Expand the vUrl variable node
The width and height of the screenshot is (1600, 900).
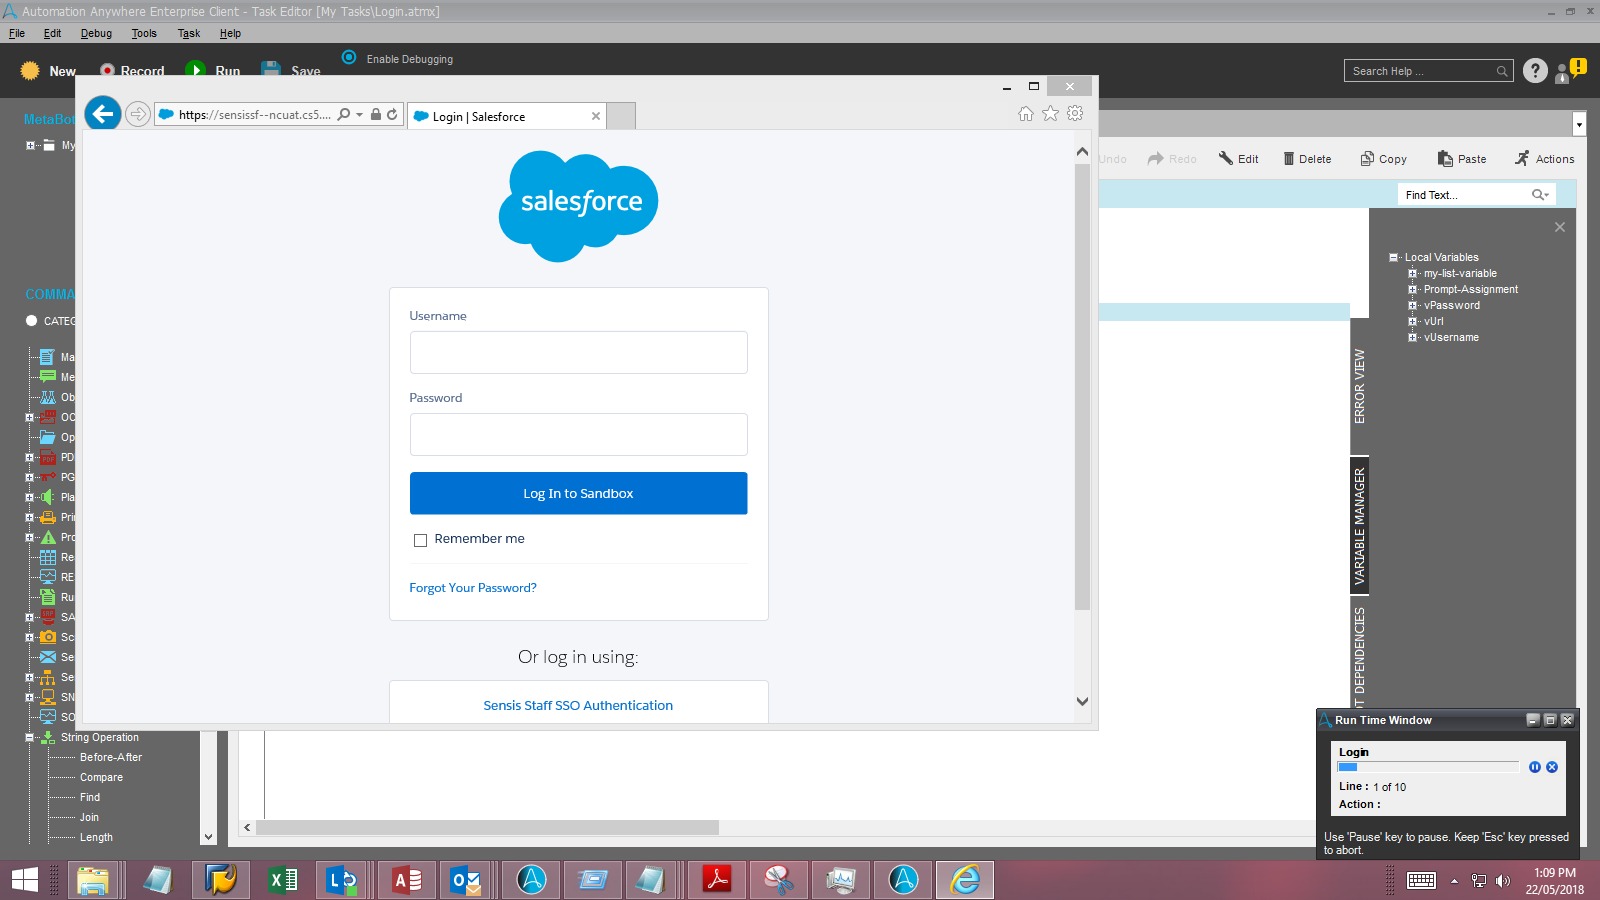click(1412, 321)
